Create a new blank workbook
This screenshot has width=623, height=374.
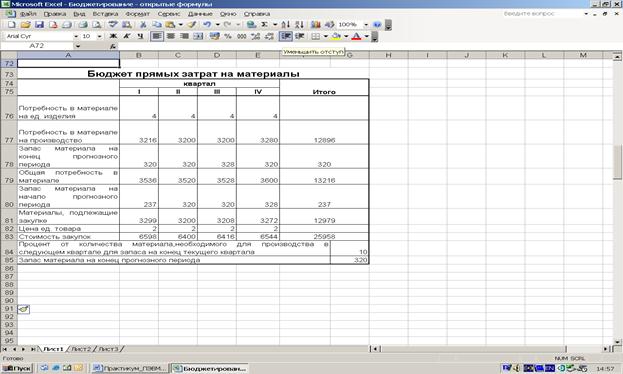[12, 25]
